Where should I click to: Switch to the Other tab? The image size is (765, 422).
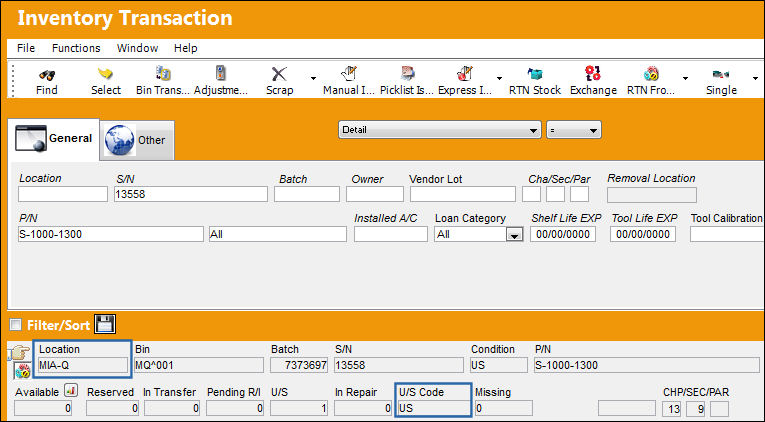(137, 141)
